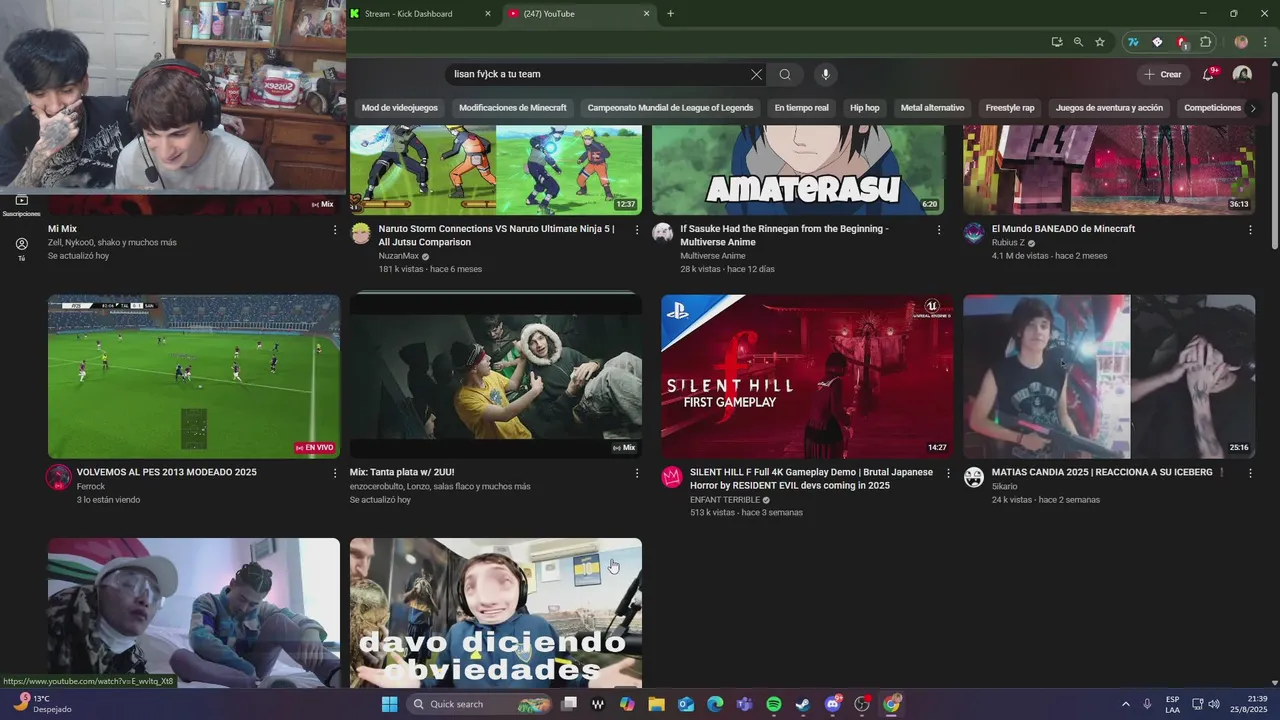The image size is (1280, 720).
Task: Select Metal alternativo chip
Action: (x=932, y=108)
